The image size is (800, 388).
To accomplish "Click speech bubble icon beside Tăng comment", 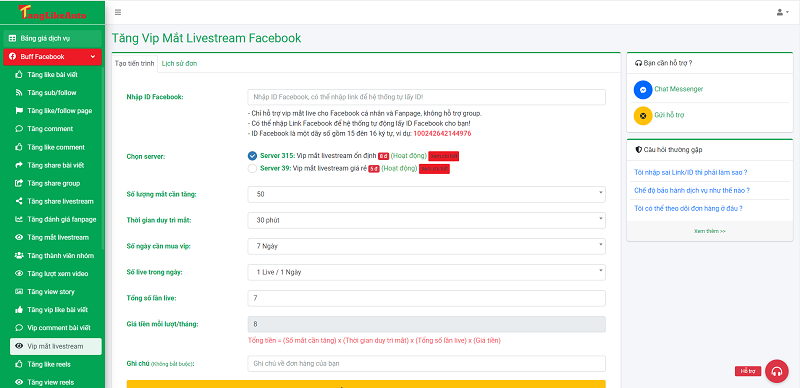I will [x=19, y=129].
